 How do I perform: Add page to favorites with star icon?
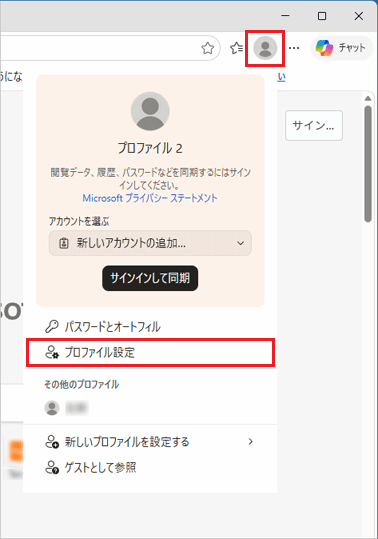point(208,48)
